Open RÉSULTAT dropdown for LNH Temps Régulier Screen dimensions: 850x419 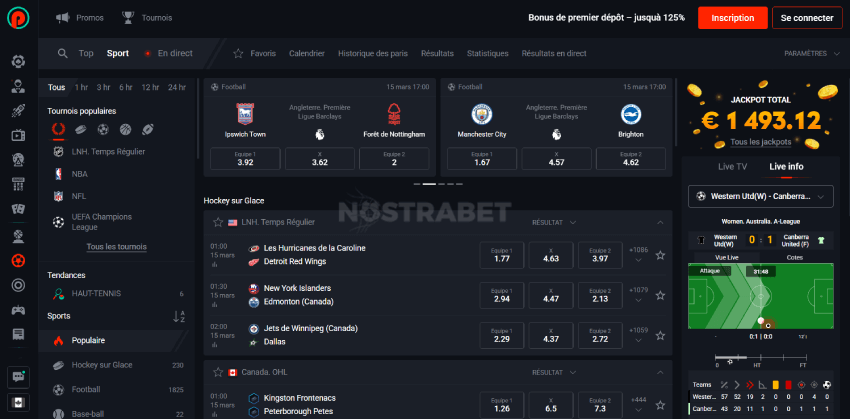click(x=554, y=222)
